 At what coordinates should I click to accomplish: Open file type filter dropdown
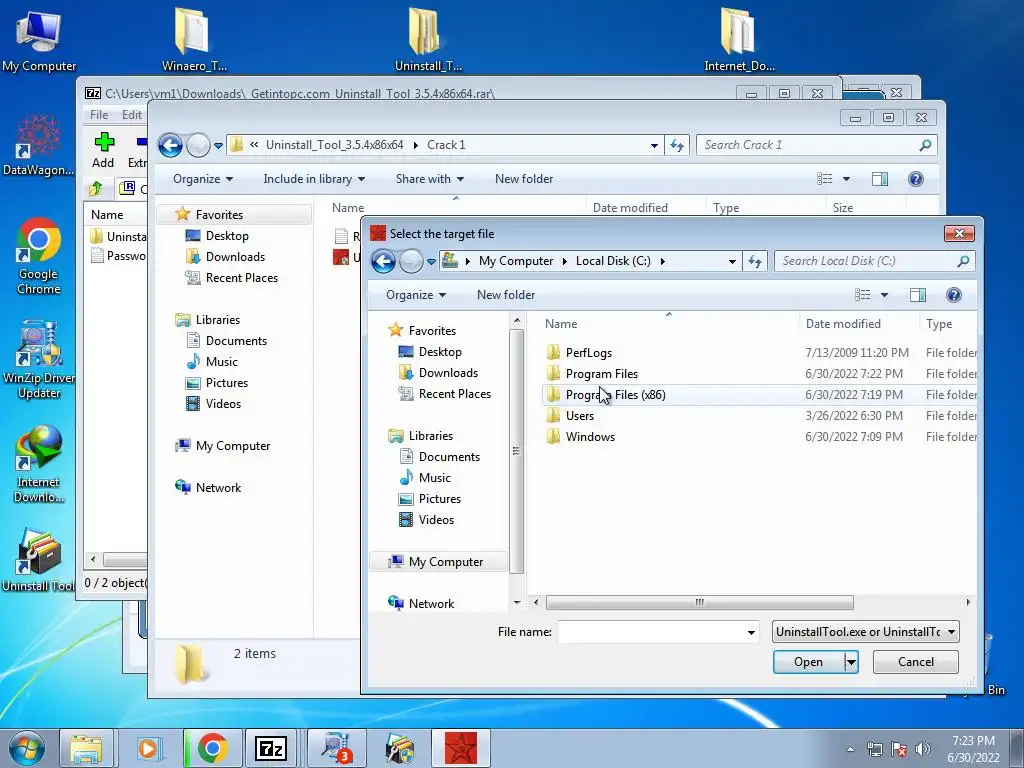tap(865, 632)
